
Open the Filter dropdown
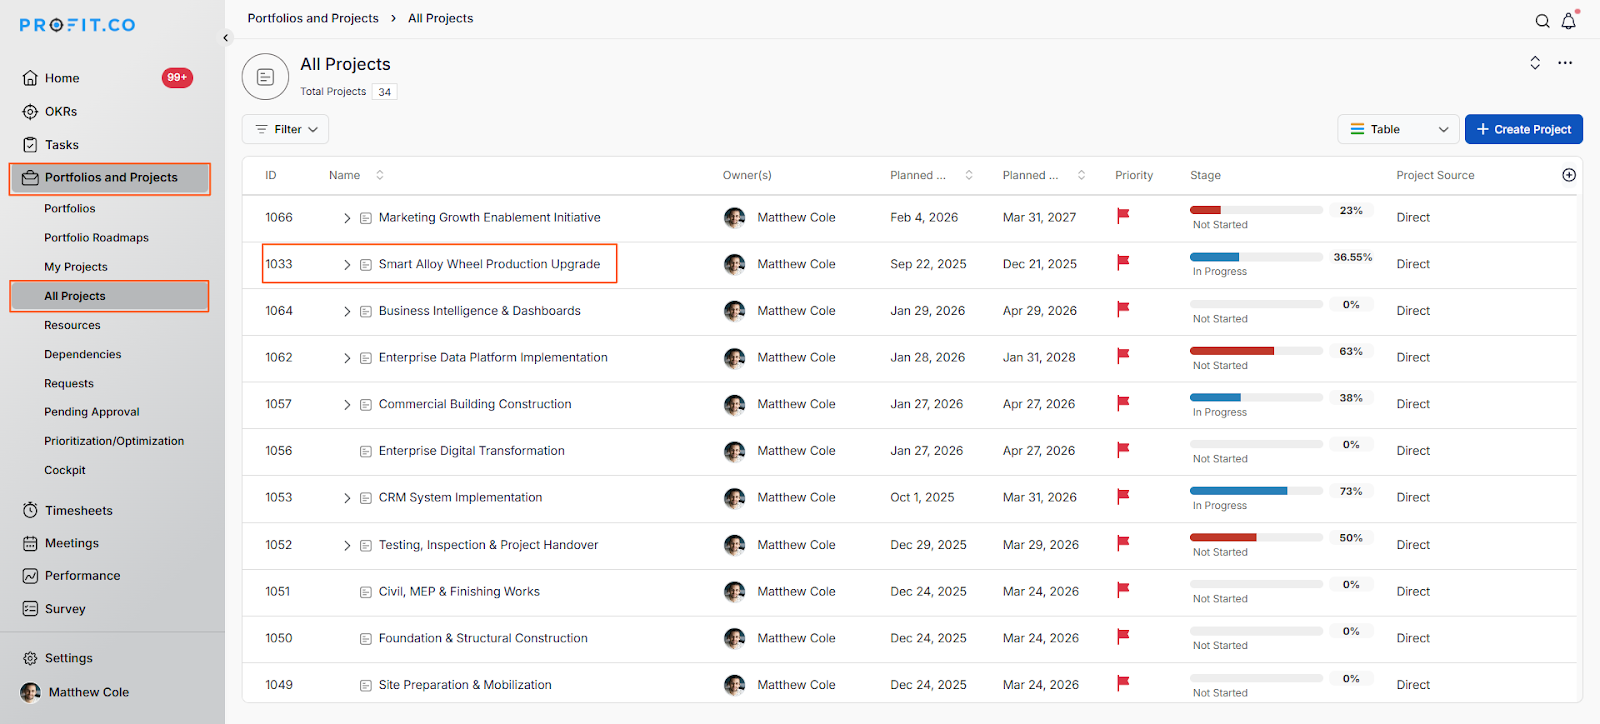point(285,129)
